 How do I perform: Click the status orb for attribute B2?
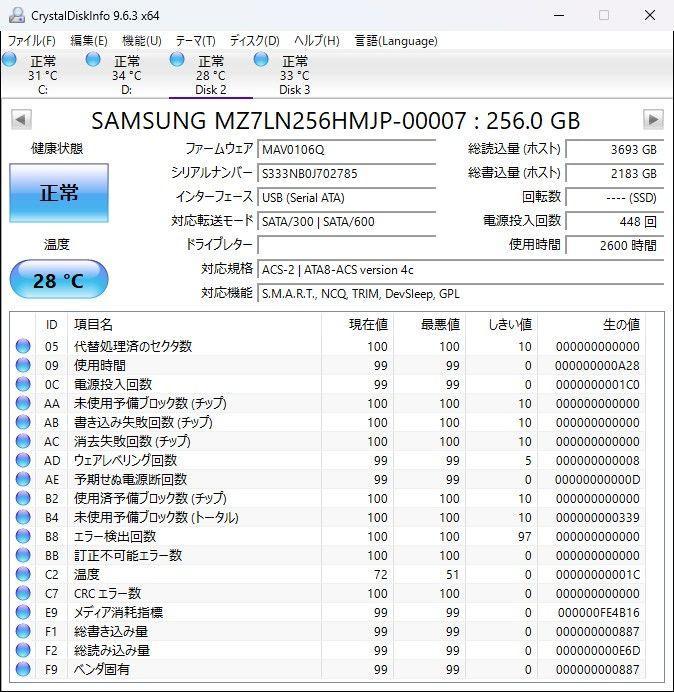(x=23, y=498)
